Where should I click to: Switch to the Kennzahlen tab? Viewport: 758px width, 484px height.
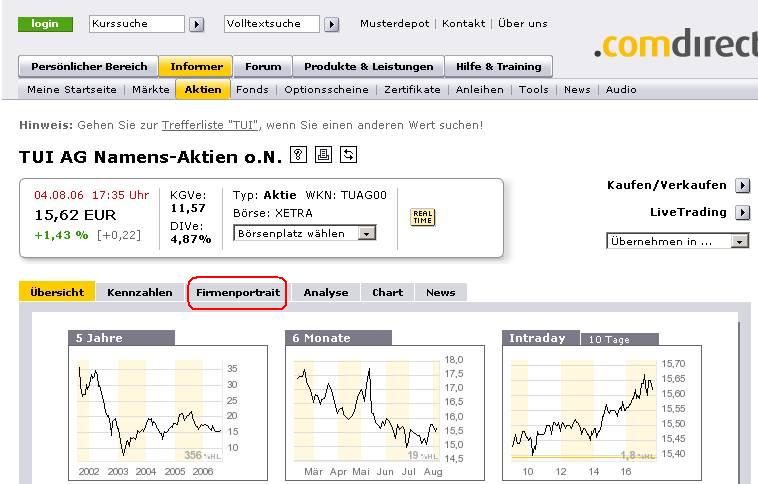[x=140, y=293]
